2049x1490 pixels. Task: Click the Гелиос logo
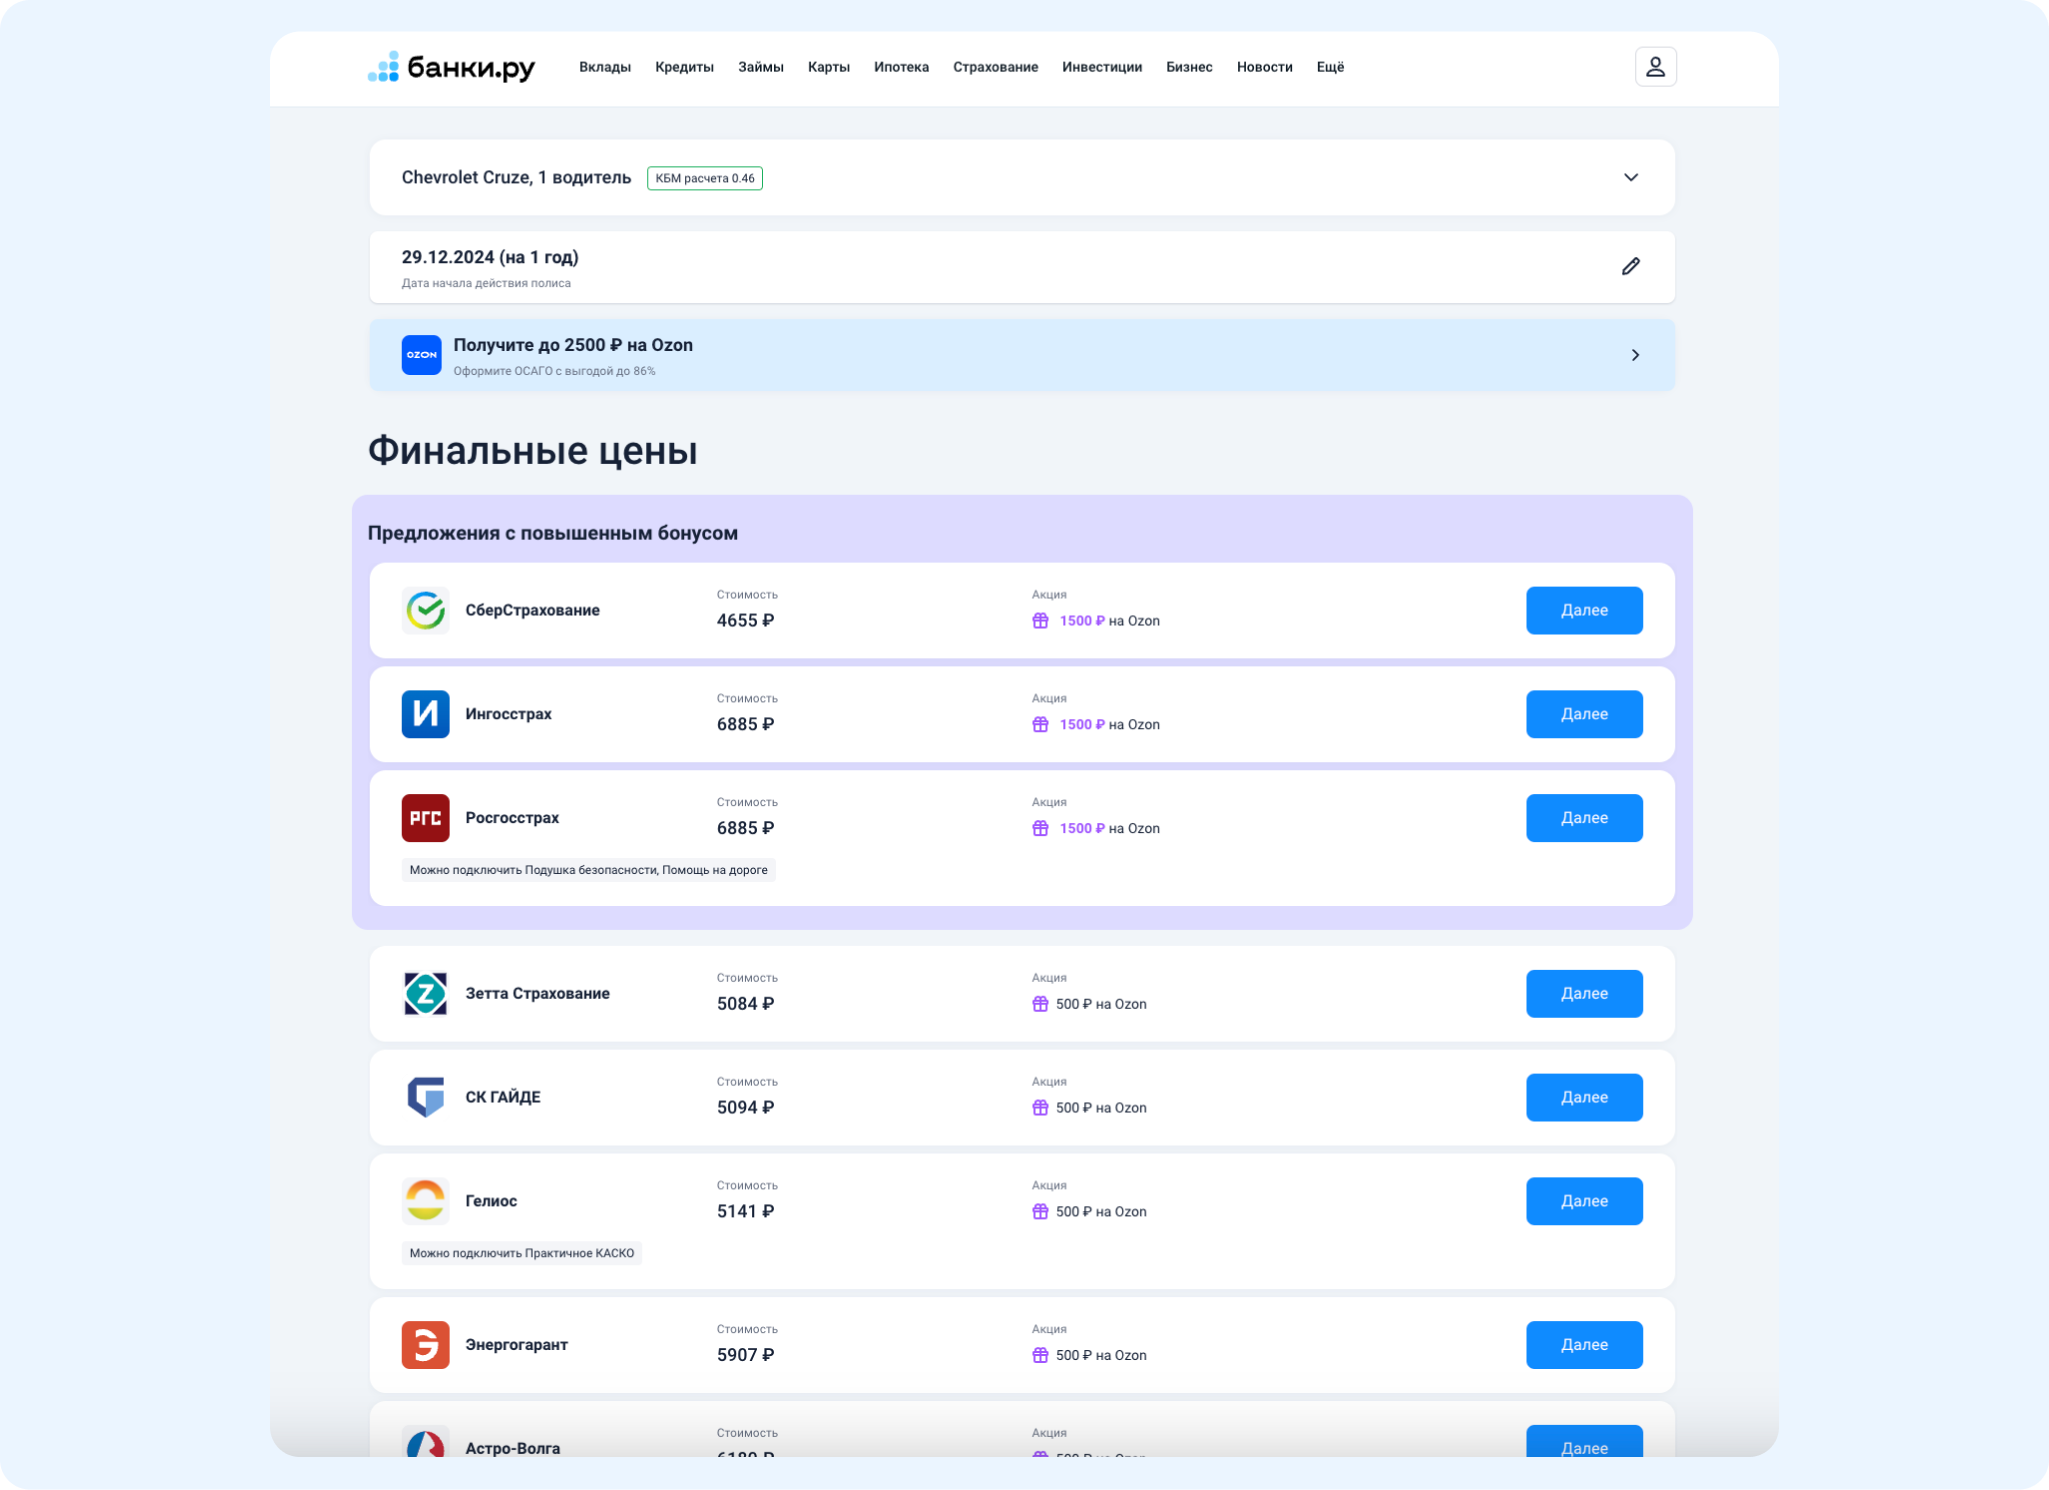click(x=425, y=1201)
